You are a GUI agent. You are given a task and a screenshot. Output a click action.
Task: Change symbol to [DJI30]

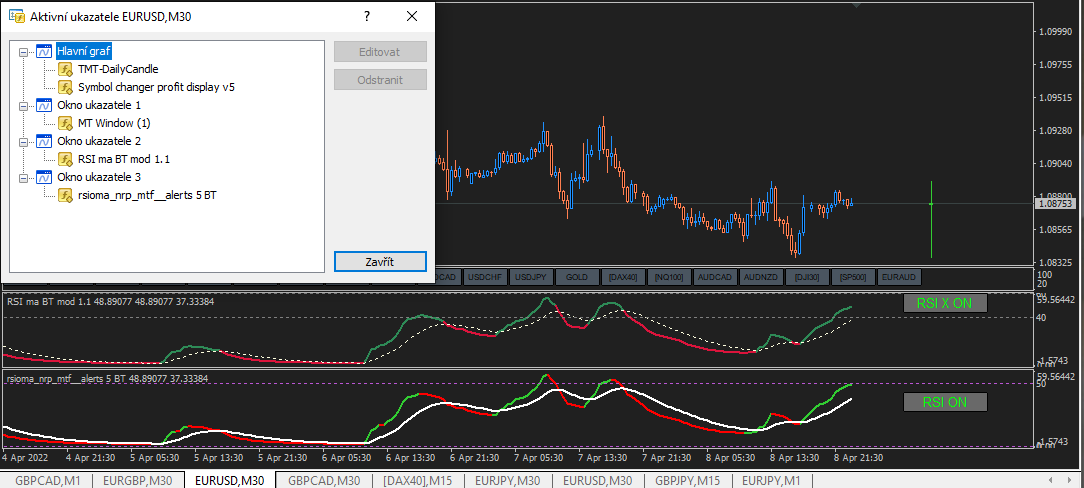click(x=807, y=277)
